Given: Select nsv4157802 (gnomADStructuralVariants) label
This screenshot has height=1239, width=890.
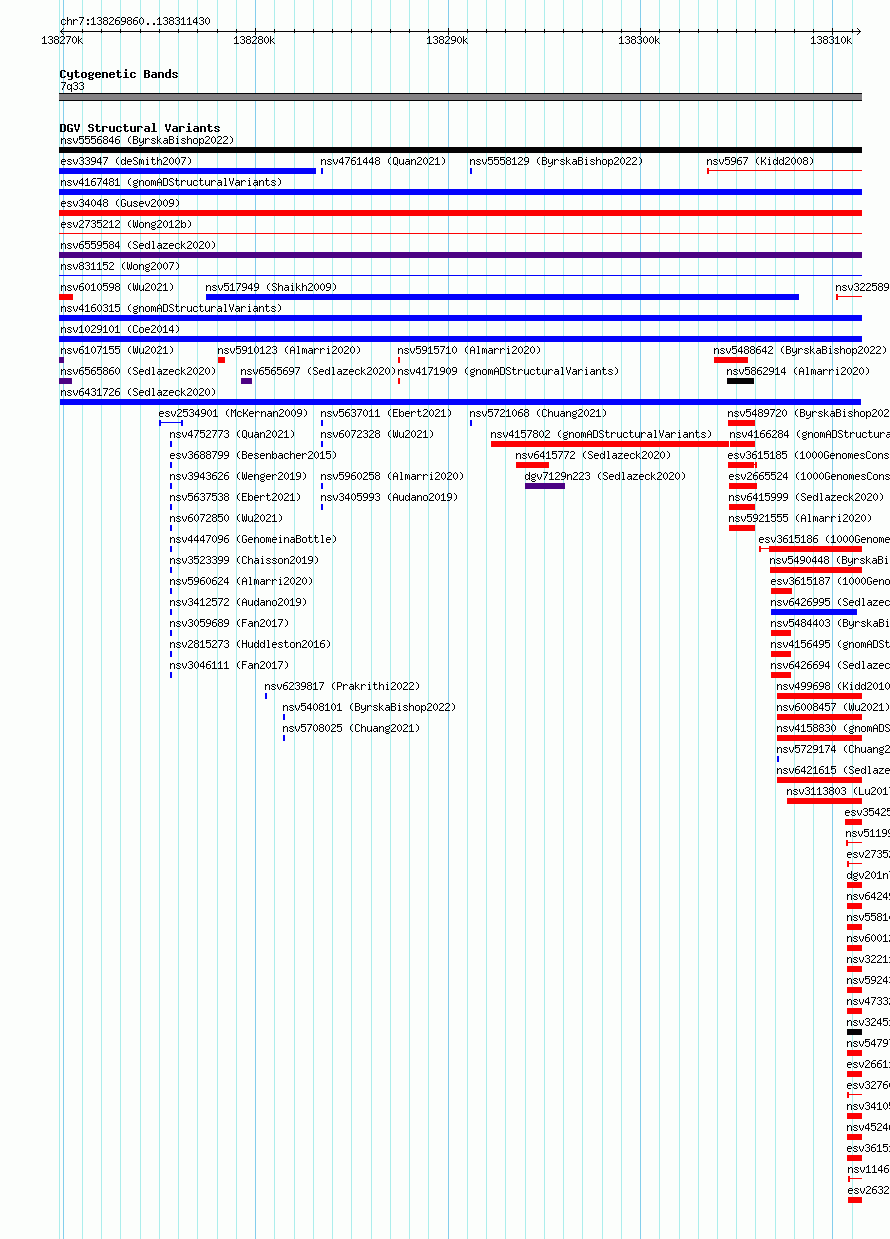Looking at the screenshot, I should 601,435.
